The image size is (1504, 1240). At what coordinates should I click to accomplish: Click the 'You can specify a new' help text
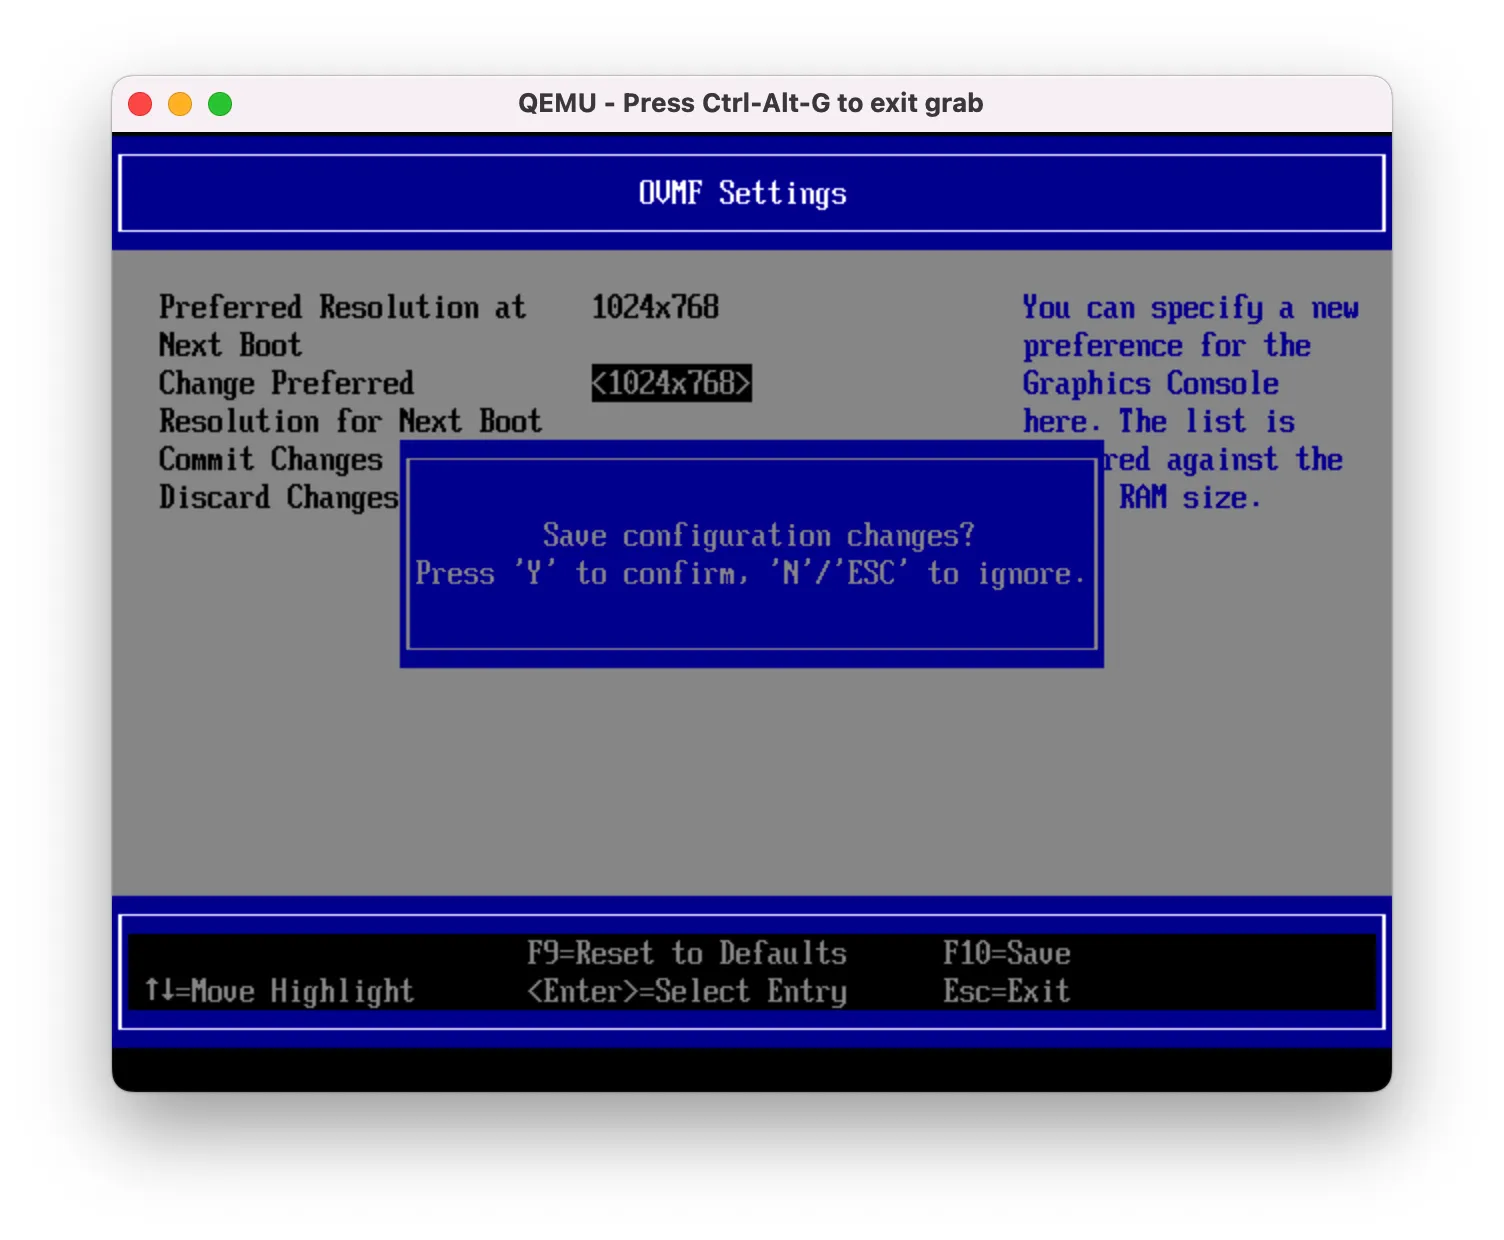pyautogui.click(x=1191, y=308)
